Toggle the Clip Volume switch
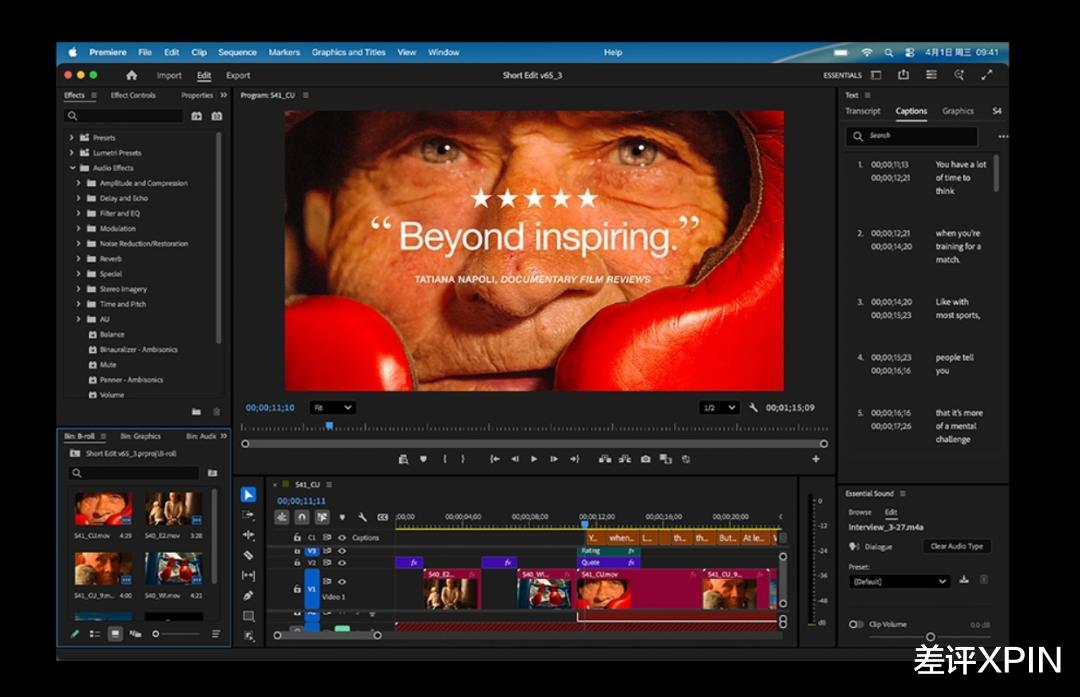The height and width of the screenshot is (697, 1080). pos(856,624)
